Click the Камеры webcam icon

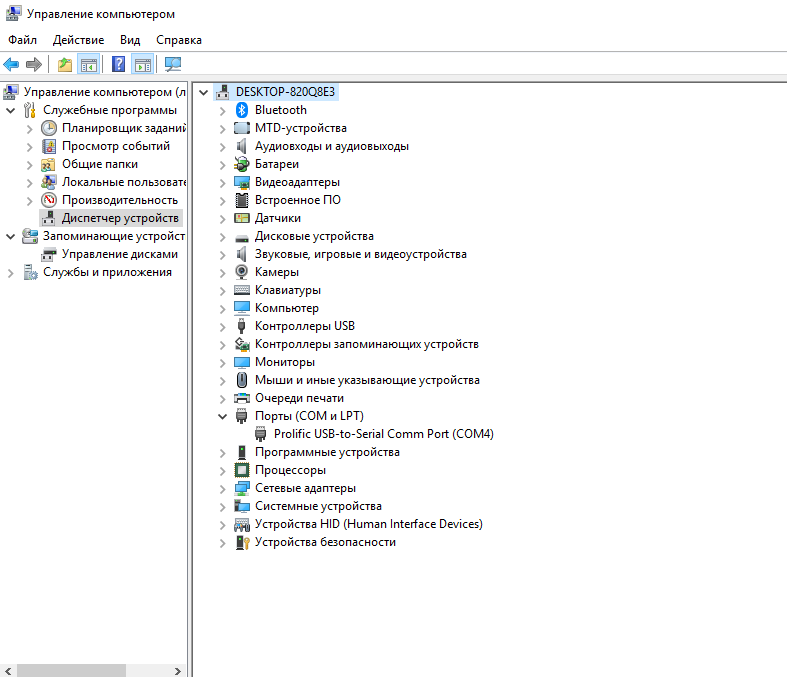[242, 272]
